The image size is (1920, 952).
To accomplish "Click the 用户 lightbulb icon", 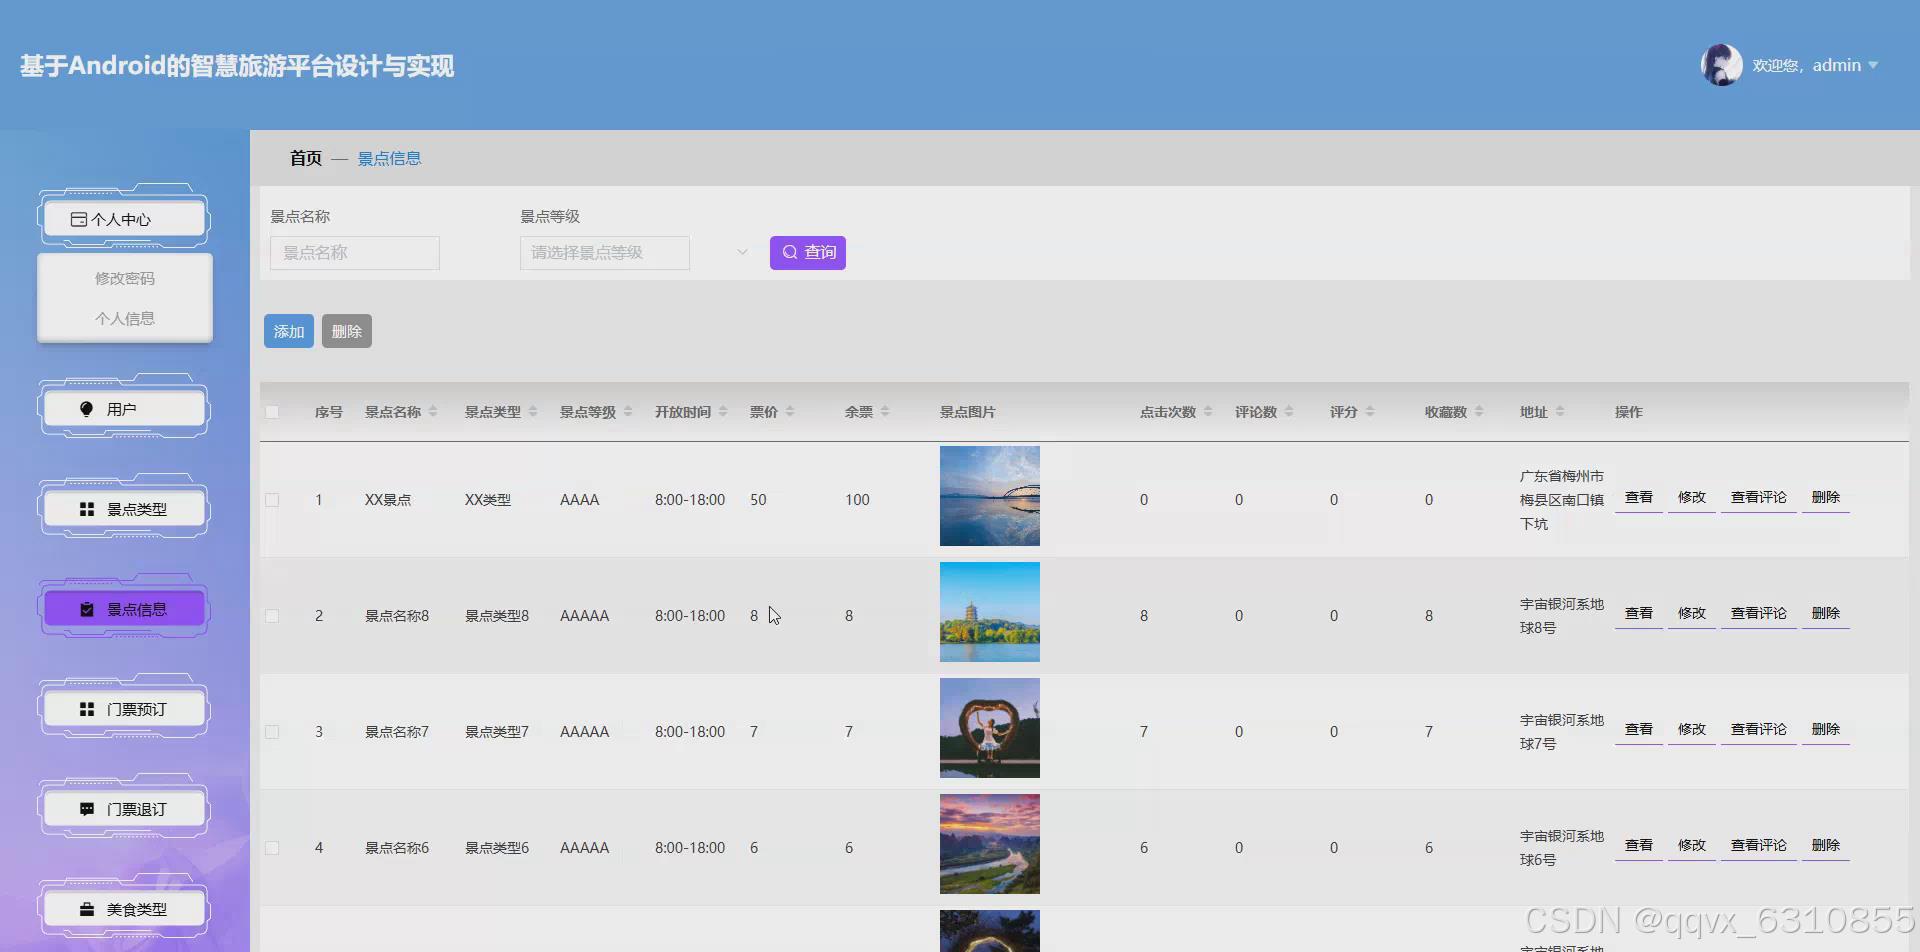I will coord(87,409).
